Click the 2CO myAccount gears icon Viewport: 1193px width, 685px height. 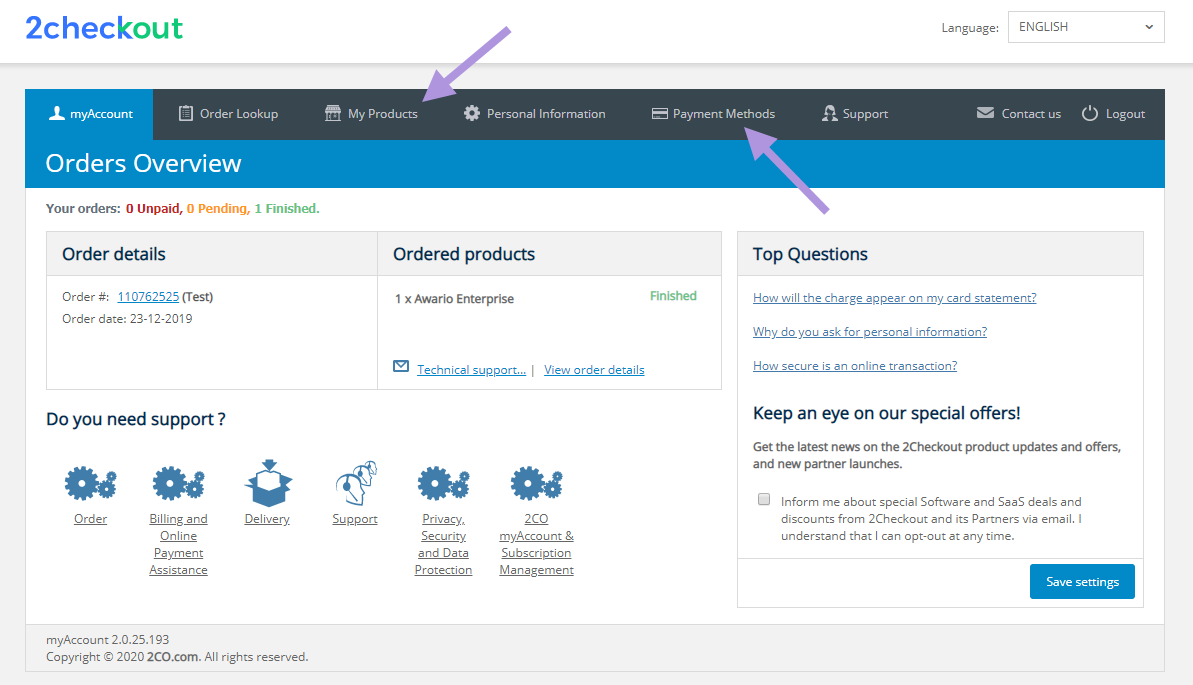point(536,483)
